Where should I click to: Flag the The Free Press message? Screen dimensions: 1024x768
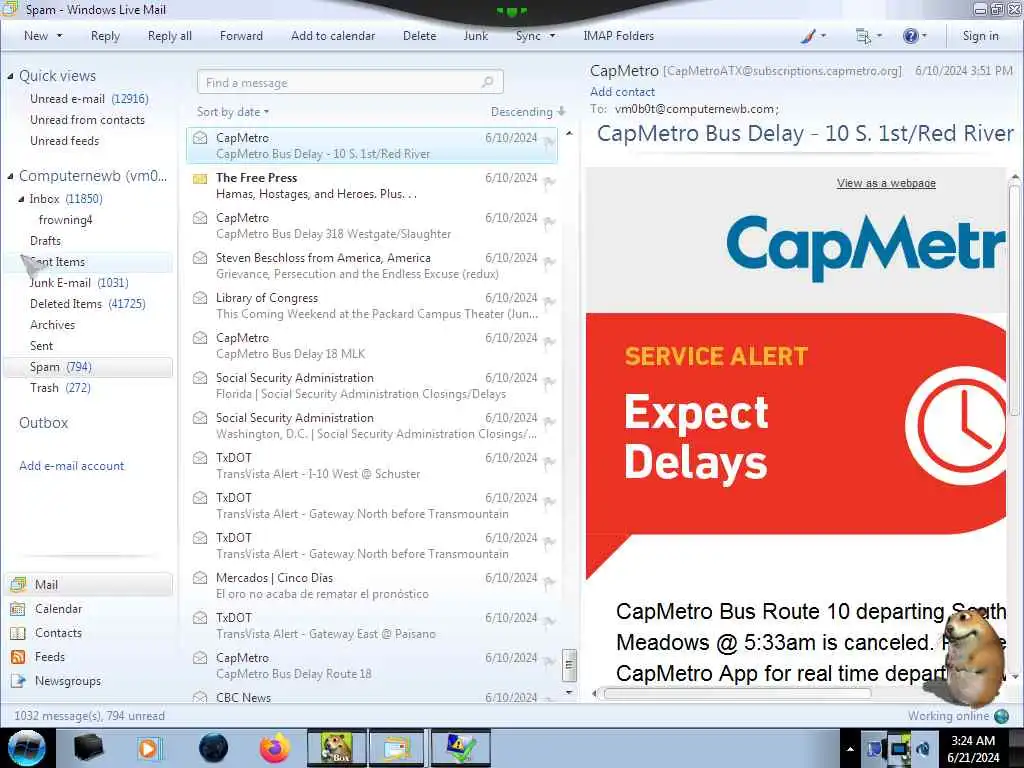[549, 182]
